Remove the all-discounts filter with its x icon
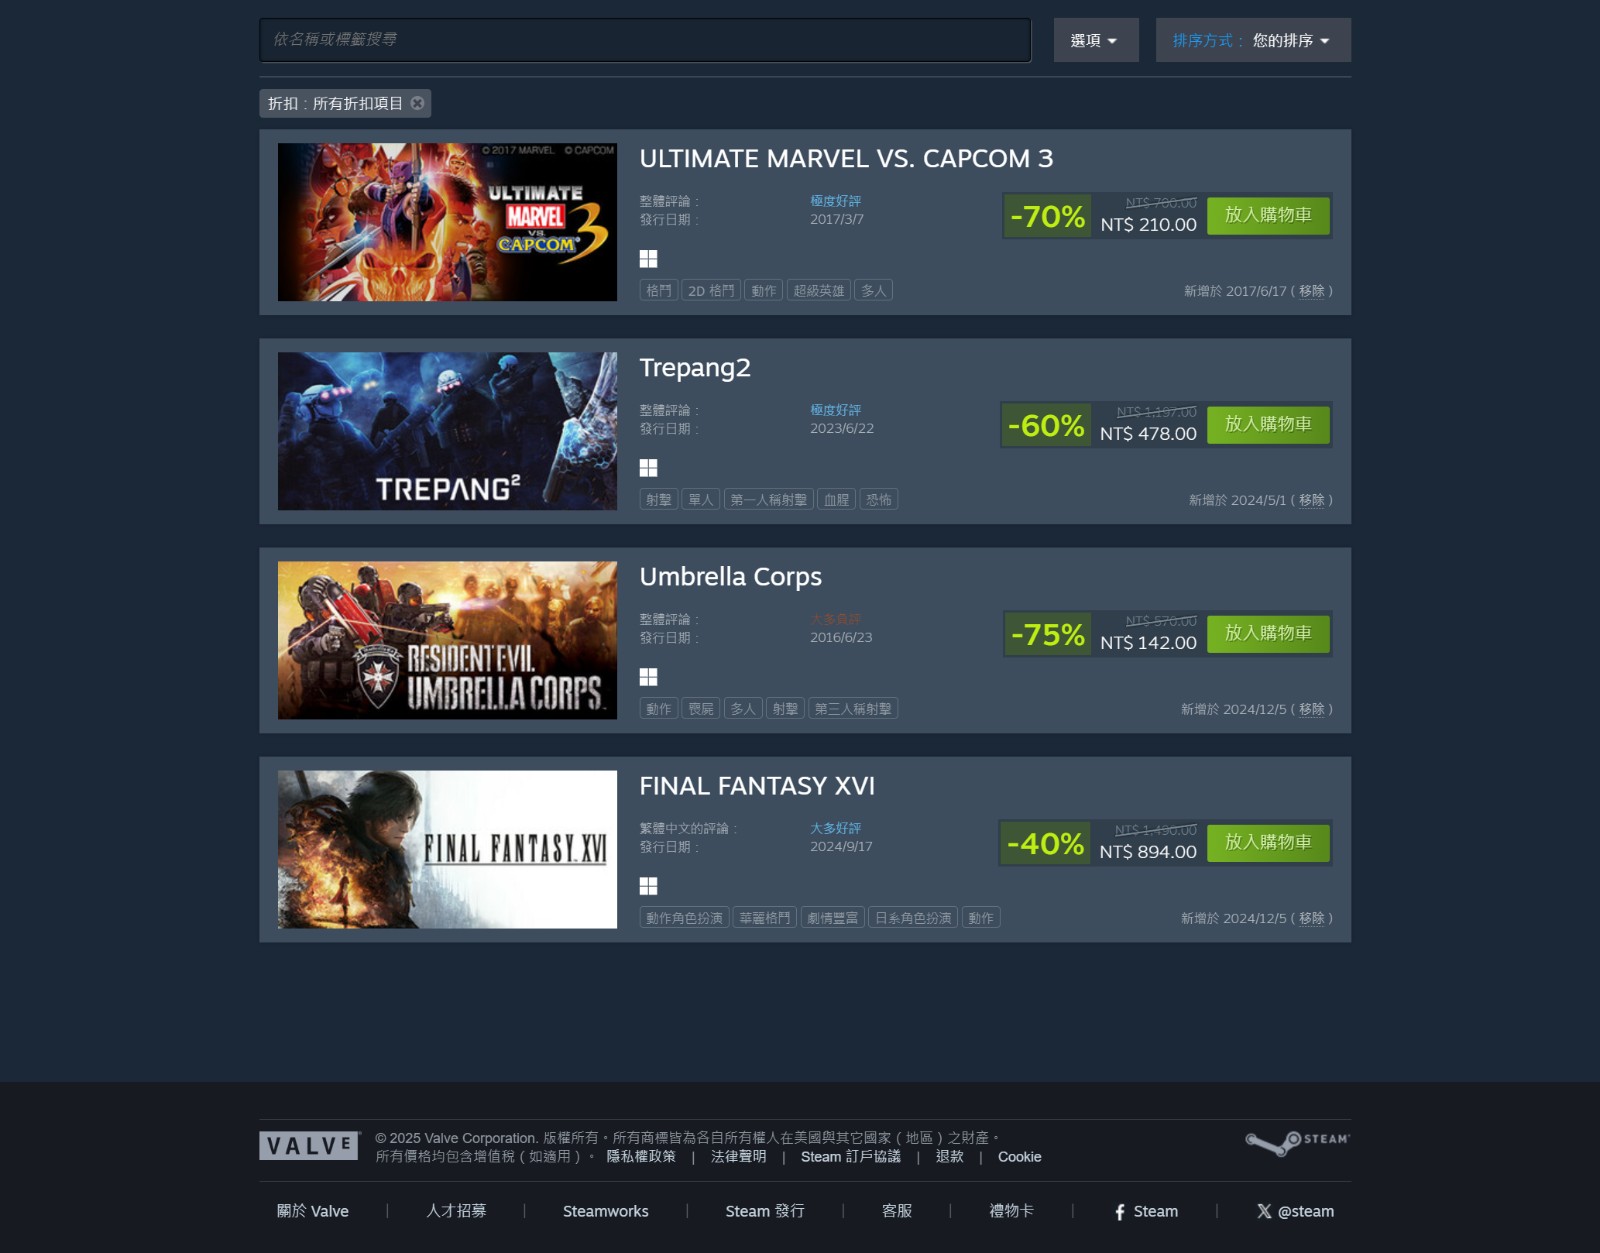The height and width of the screenshot is (1253, 1600). [417, 103]
